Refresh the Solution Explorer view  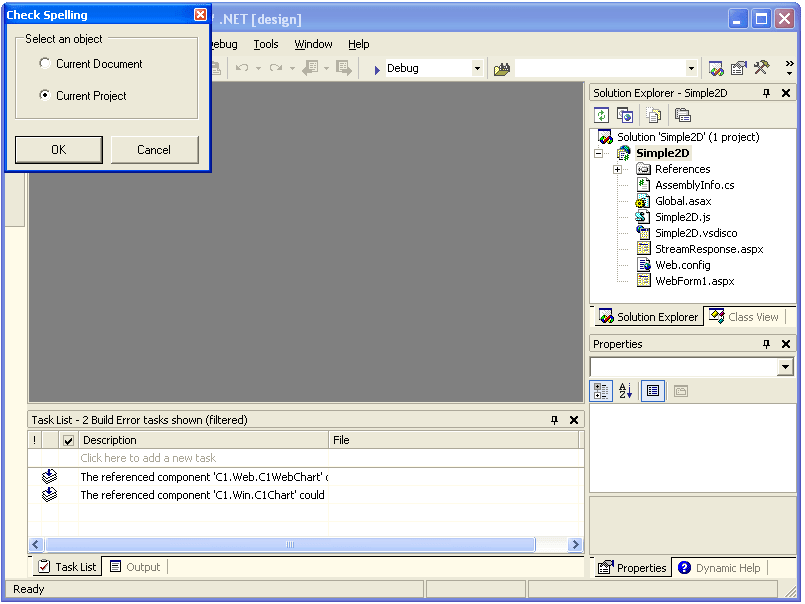(x=602, y=115)
